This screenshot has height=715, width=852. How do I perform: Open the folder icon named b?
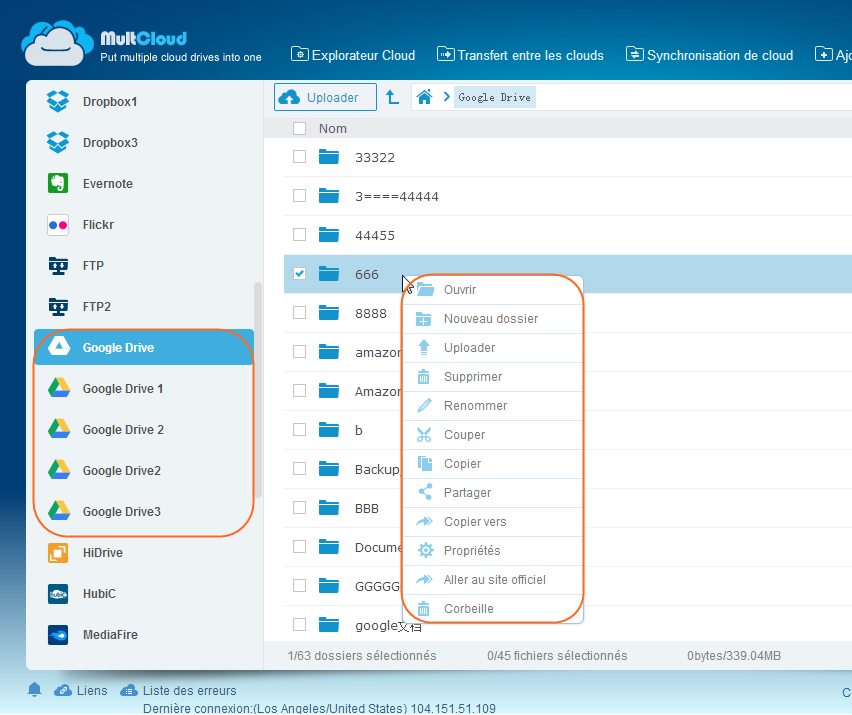pos(329,430)
